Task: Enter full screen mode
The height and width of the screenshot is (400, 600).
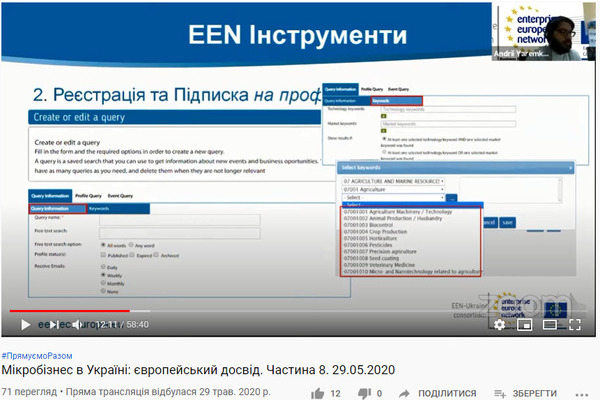Action: tap(575, 325)
